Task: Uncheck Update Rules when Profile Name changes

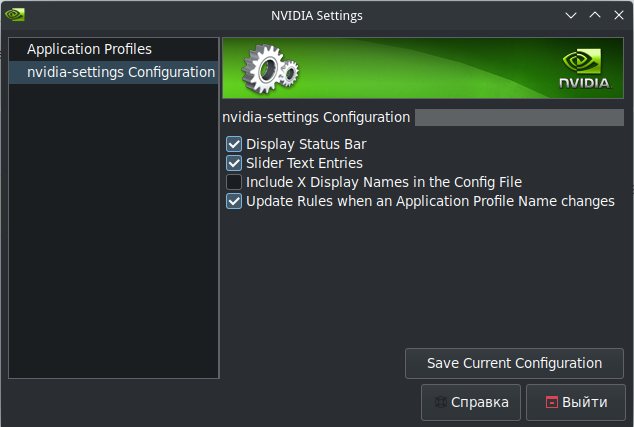Action: coord(234,201)
